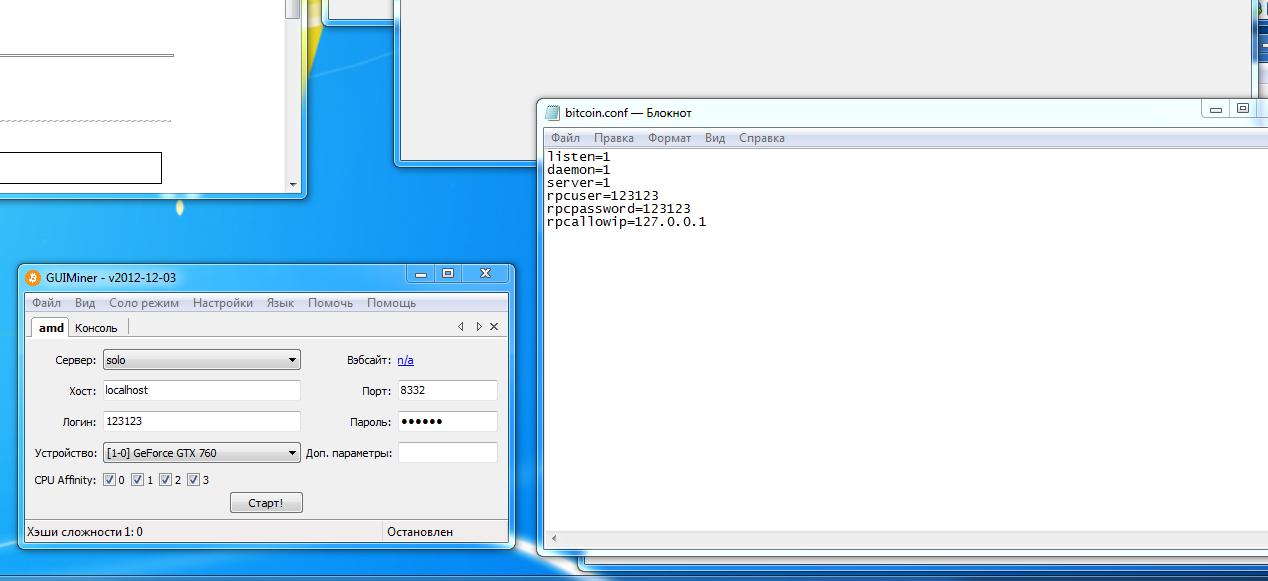Switch to the Консоль tab

click(96, 328)
